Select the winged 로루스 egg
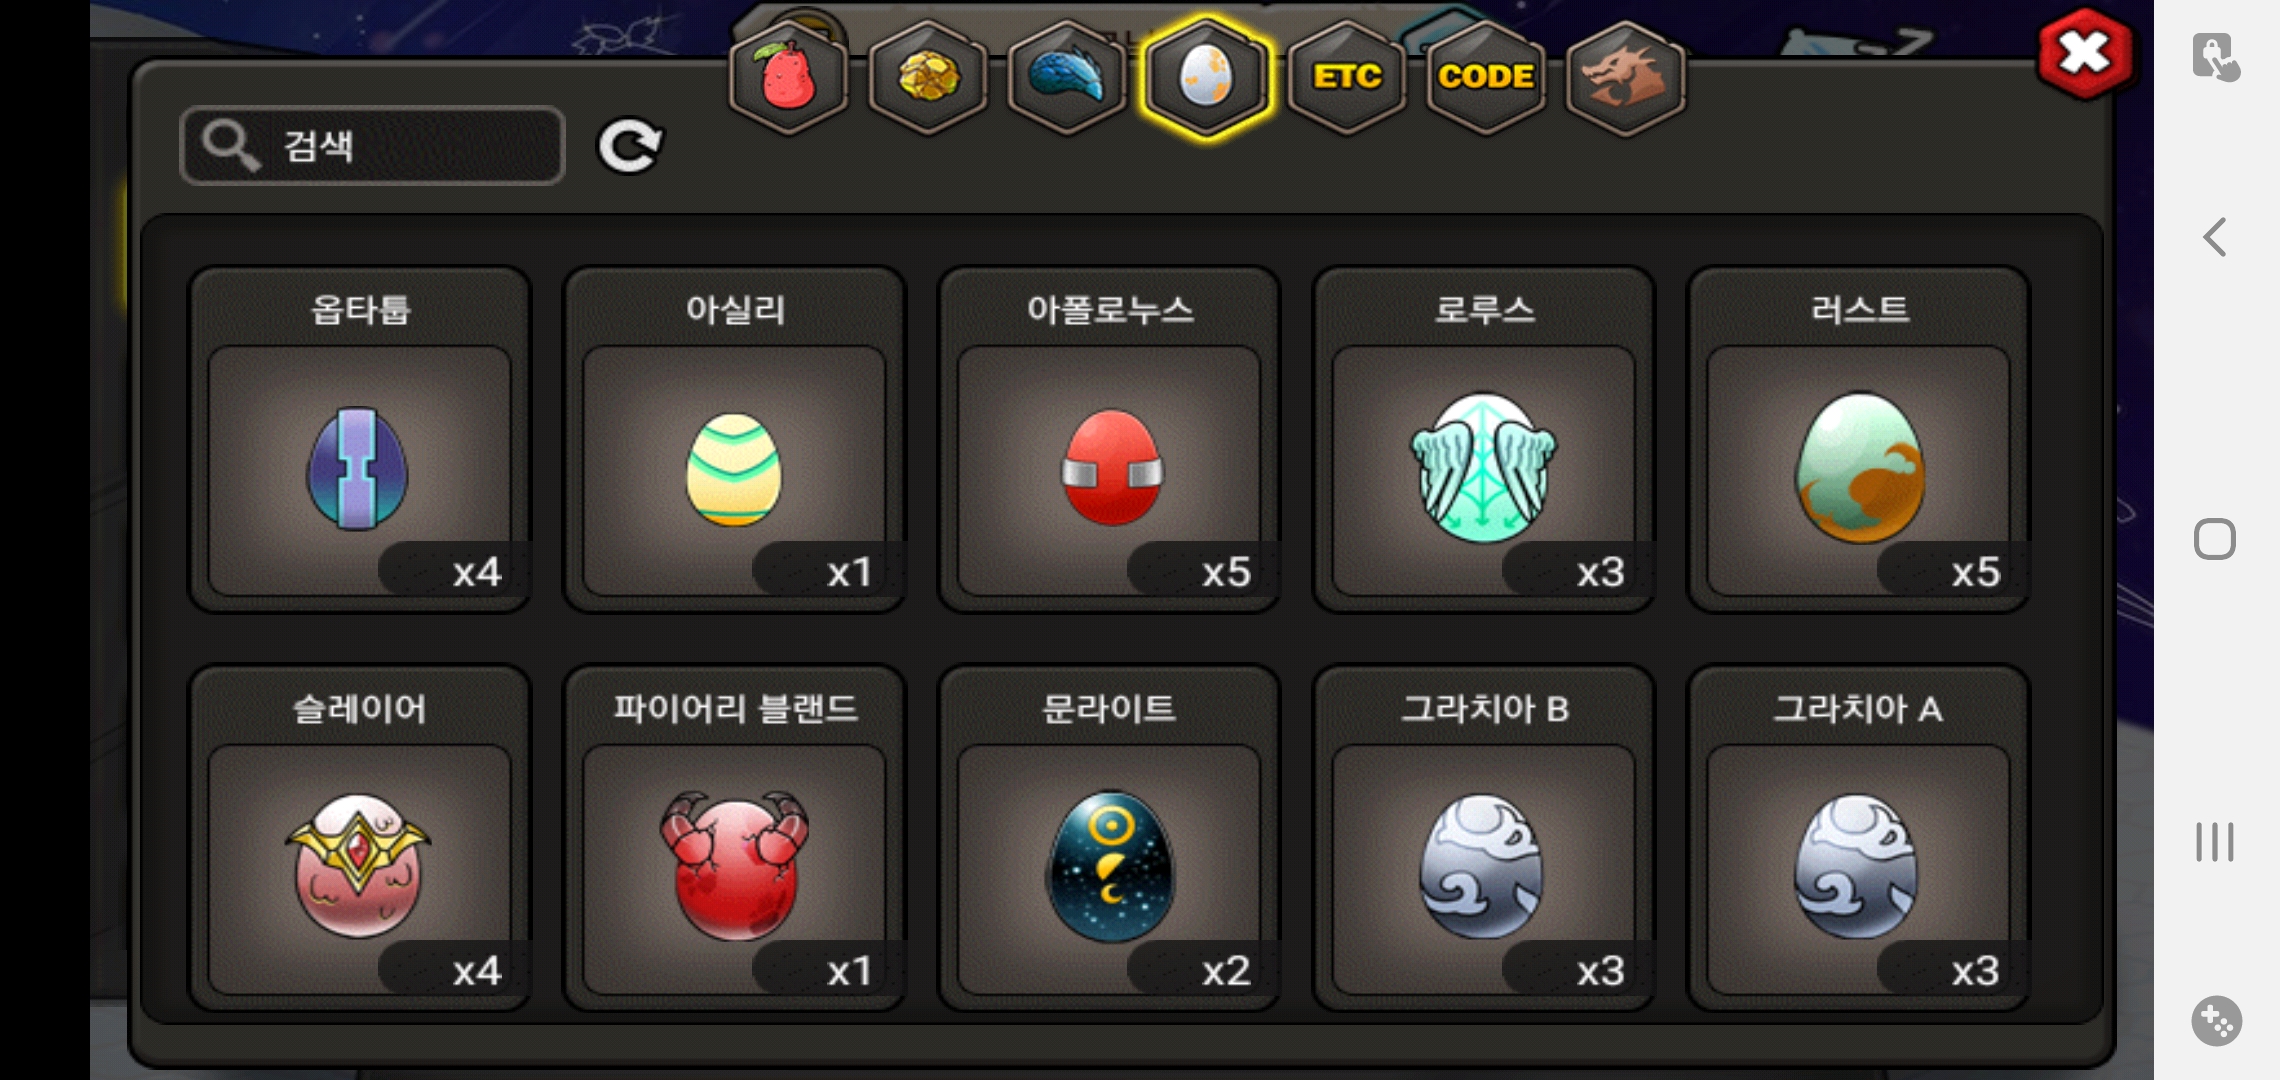This screenshot has width=2280, height=1080. coord(1484,439)
